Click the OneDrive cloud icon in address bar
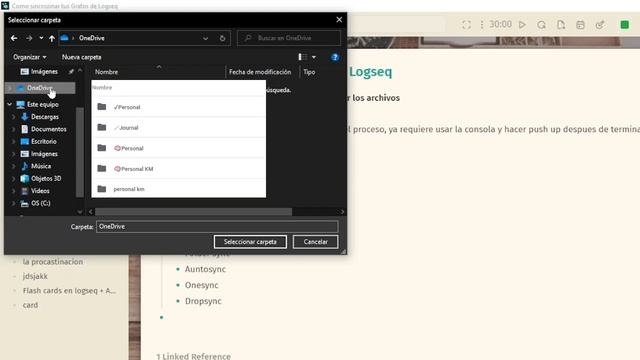Viewport: 640px width, 360px height. [x=64, y=38]
